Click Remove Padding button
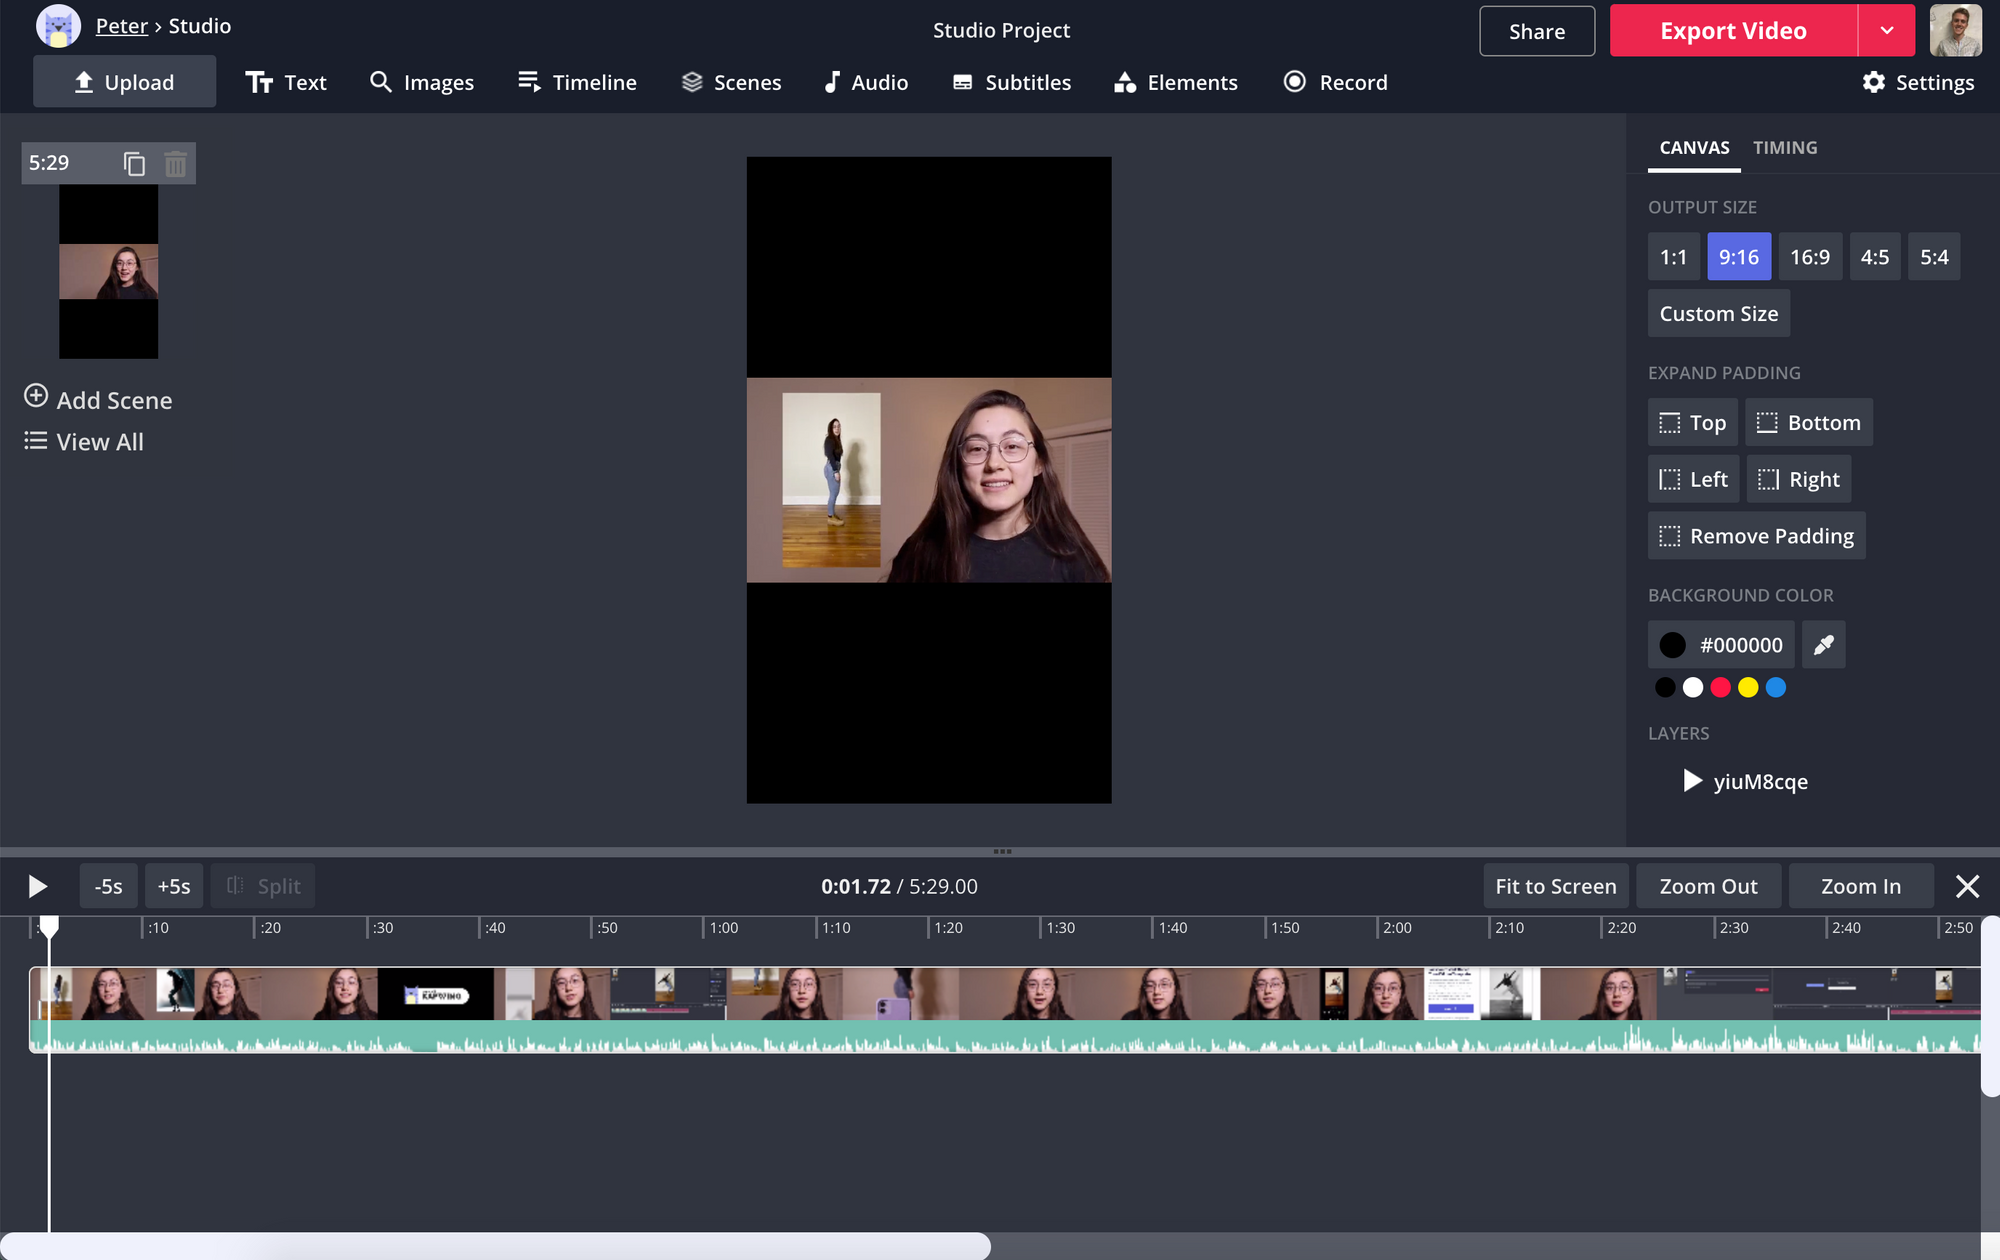This screenshot has height=1260, width=2000. tap(1756, 536)
